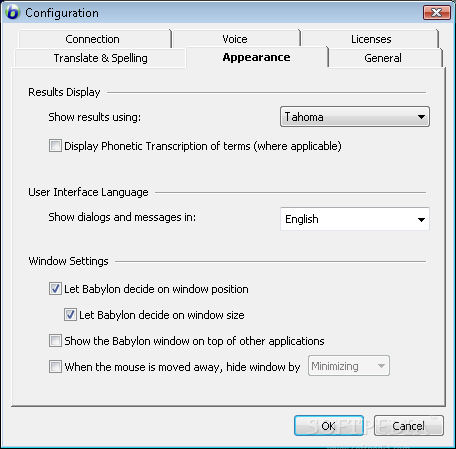Click the Cancel button
Screen dimensions: 456x449
[409, 426]
